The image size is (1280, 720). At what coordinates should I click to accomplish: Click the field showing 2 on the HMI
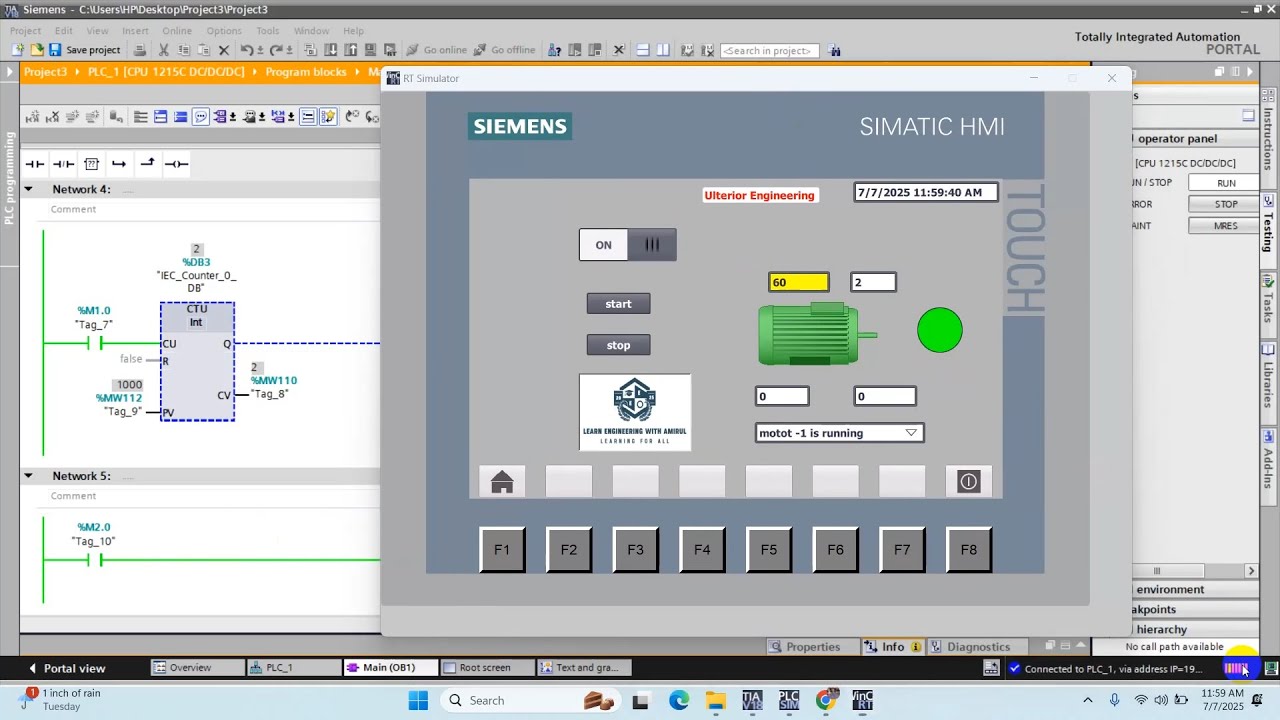tap(873, 282)
